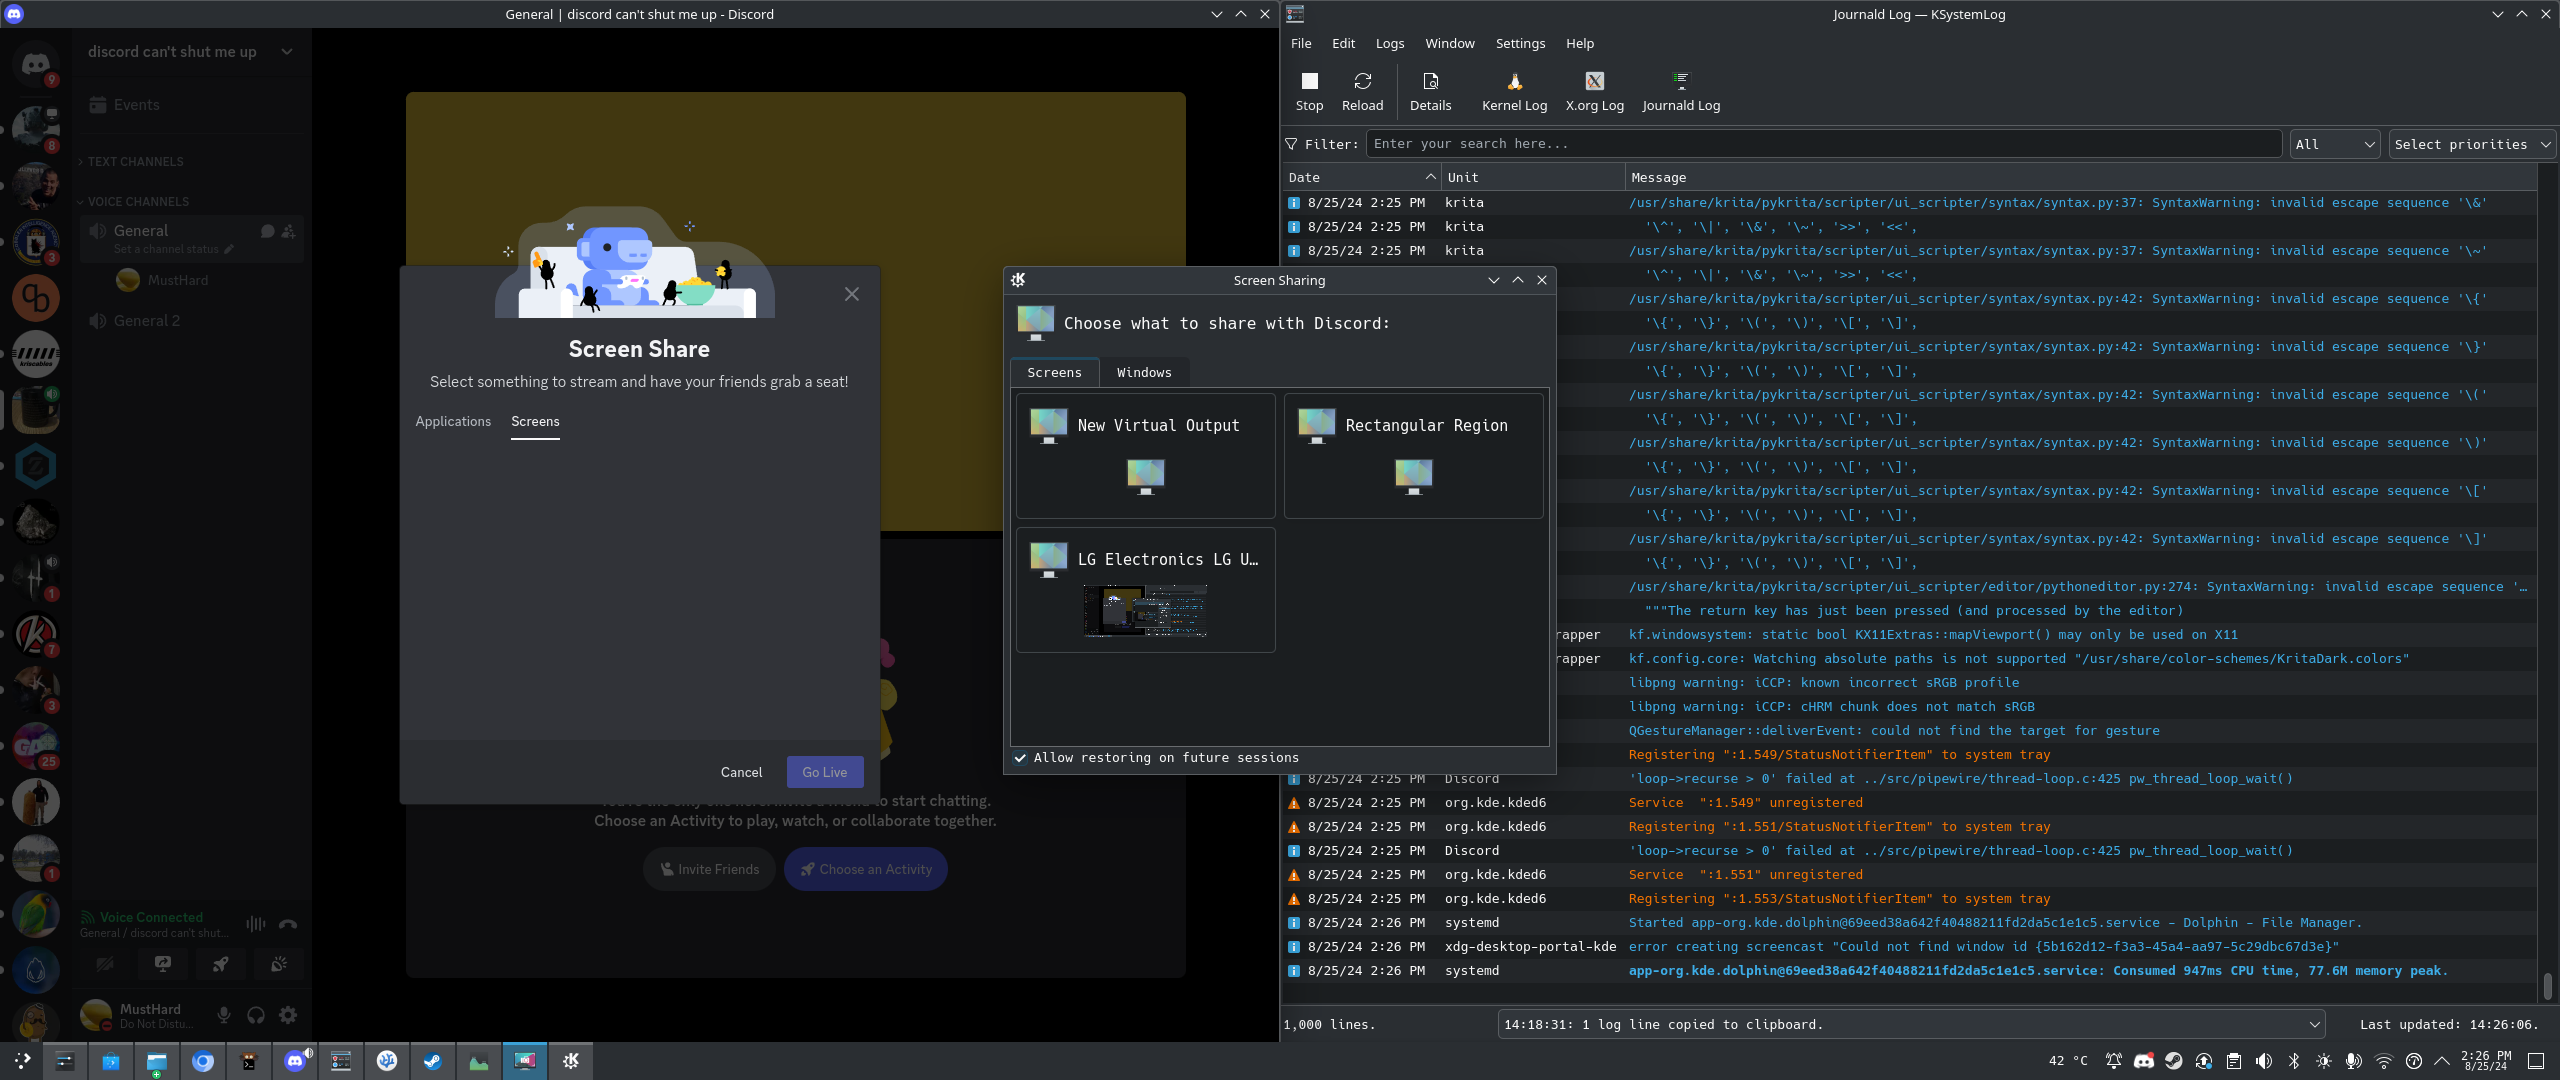Start an Activity via rocket icon

[x=221, y=964]
